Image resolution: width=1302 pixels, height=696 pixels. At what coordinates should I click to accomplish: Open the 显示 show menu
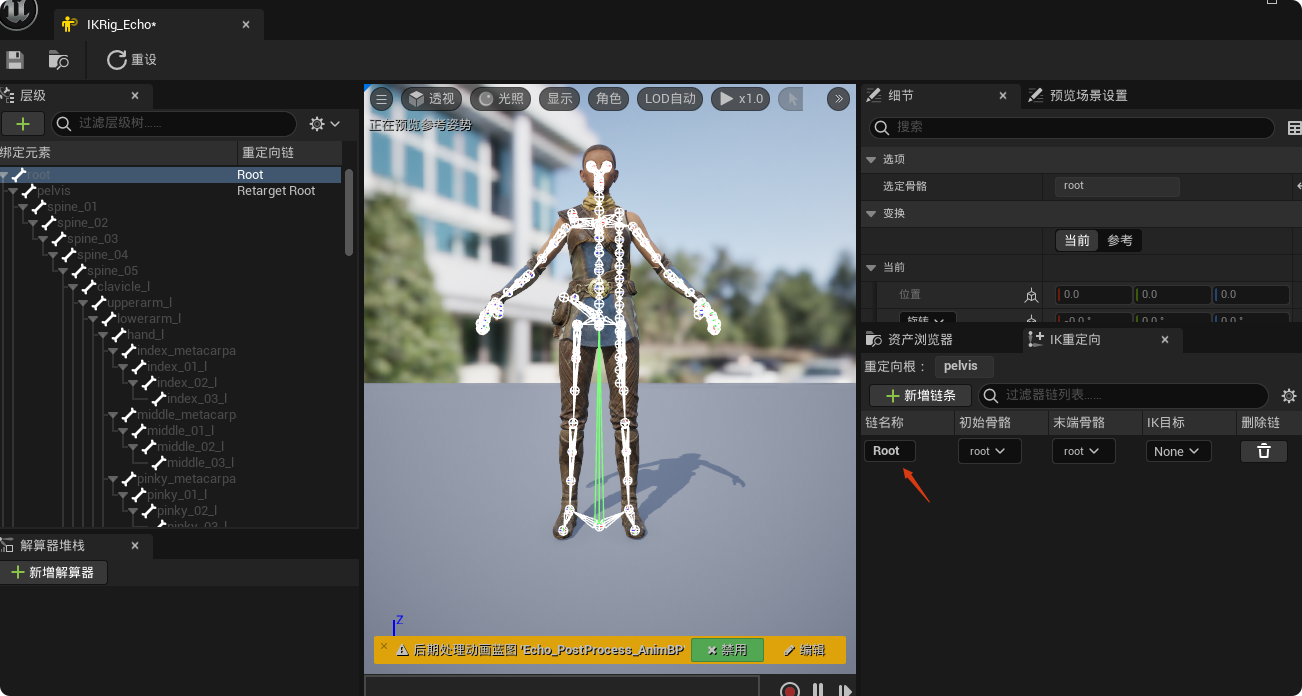tap(560, 99)
